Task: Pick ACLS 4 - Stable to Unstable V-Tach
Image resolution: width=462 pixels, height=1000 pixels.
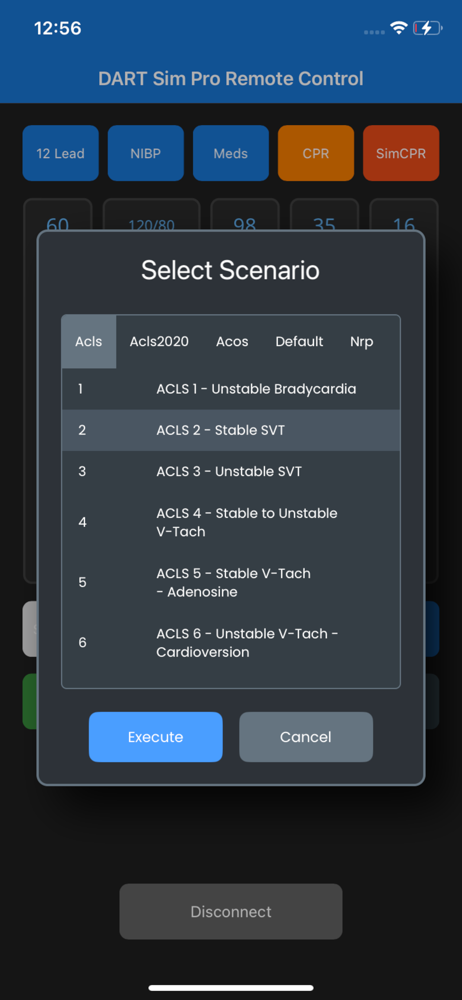Action: (231, 522)
